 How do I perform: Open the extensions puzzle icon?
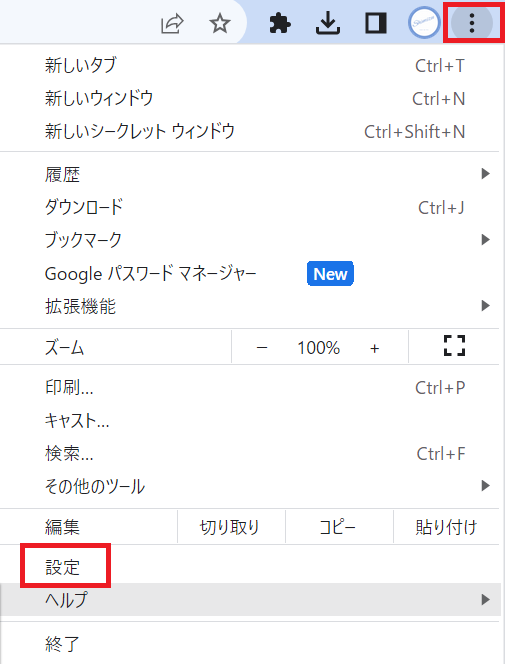(280, 23)
